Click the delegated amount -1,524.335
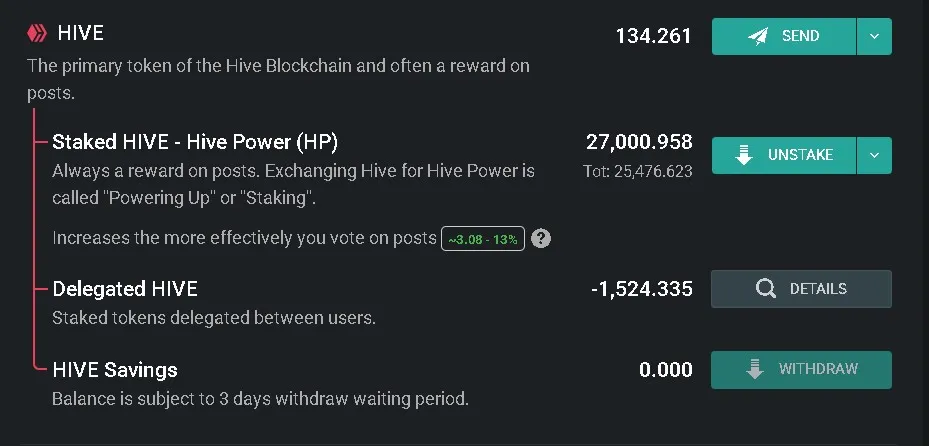The height and width of the screenshot is (446, 929). coord(642,289)
